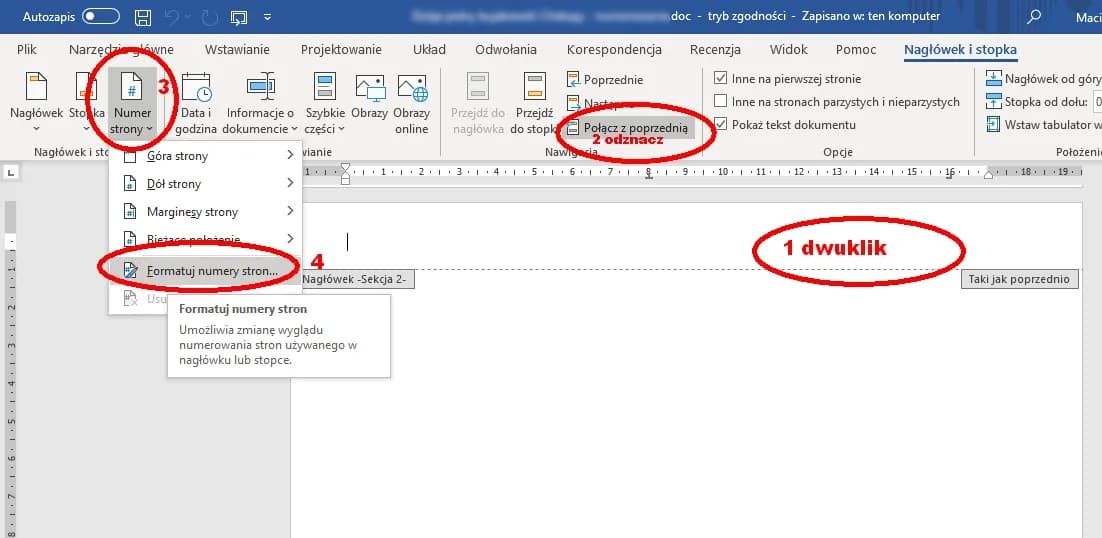Image resolution: width=1102 pixels, height=538 pixels.
Task: Click the Save icon in title bar
Action: coord(143,17)
